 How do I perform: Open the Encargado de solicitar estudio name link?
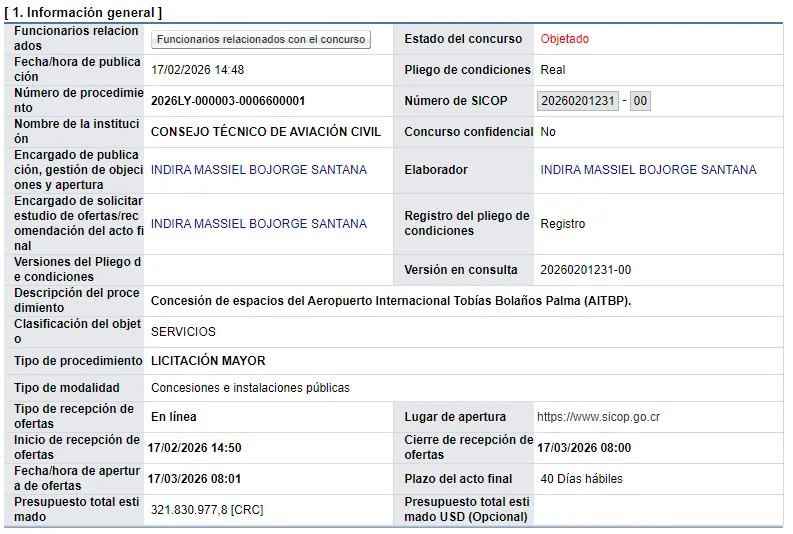pyautogui.click(x=258, y=224)
